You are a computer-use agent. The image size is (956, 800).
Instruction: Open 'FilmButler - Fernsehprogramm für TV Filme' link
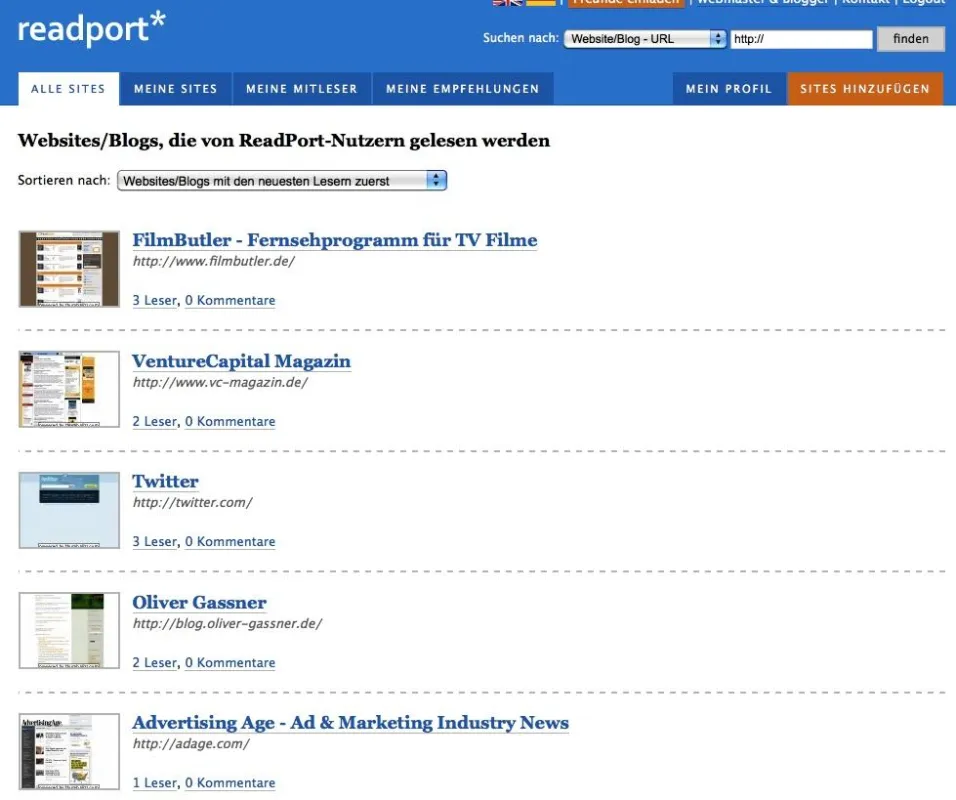(x=335, y=240)
